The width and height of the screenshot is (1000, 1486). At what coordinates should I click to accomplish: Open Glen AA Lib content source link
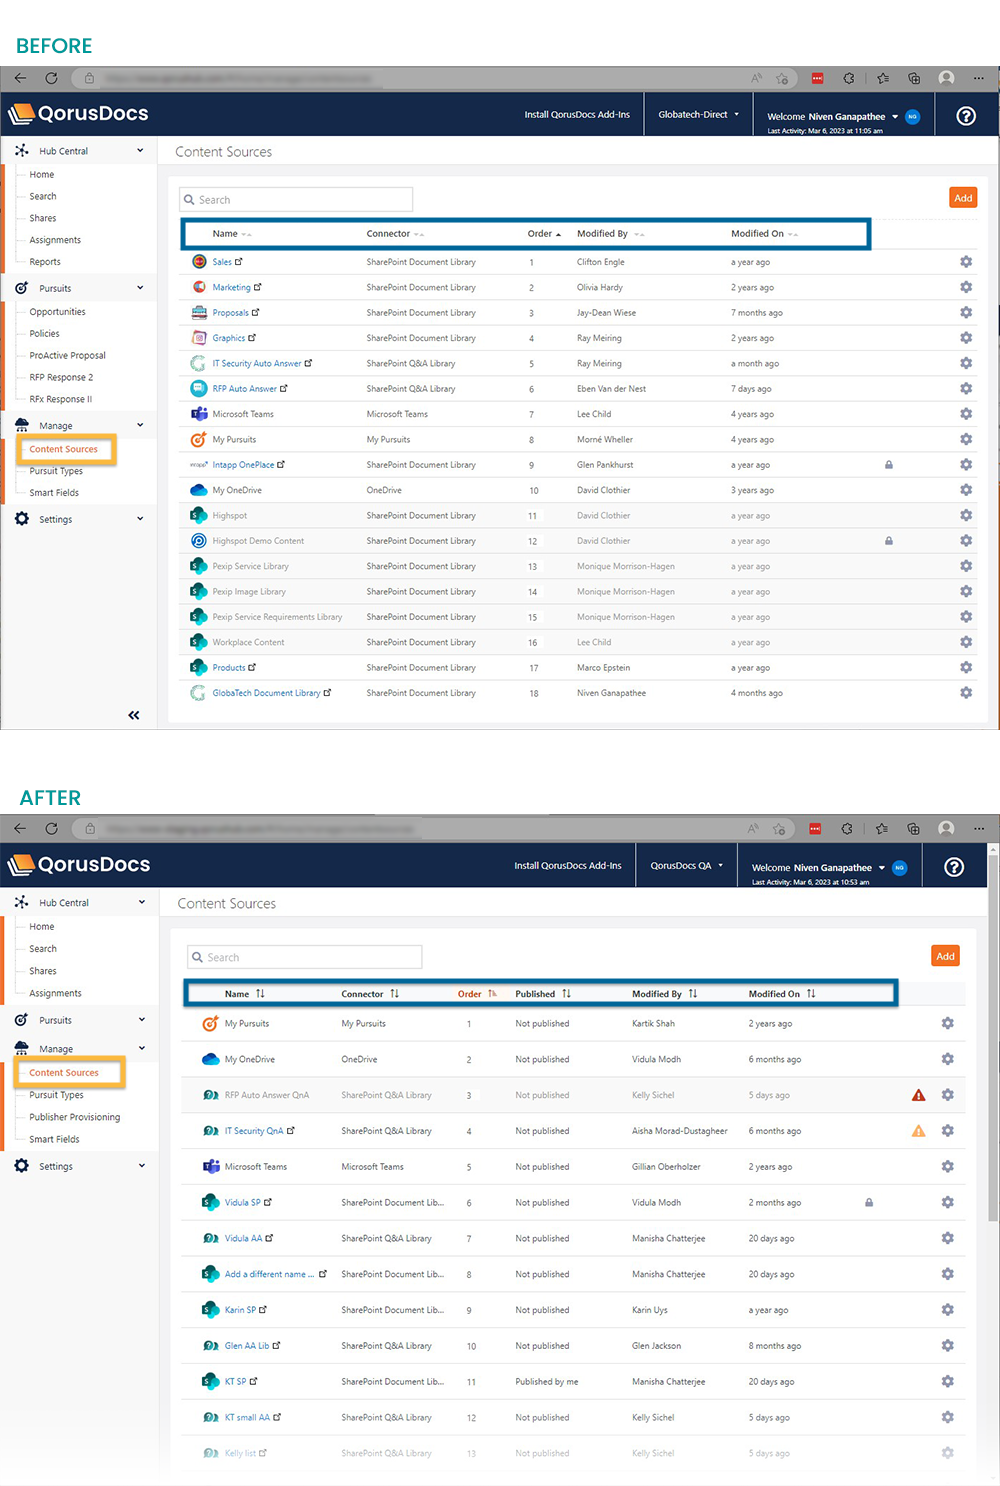(247, 1346)
